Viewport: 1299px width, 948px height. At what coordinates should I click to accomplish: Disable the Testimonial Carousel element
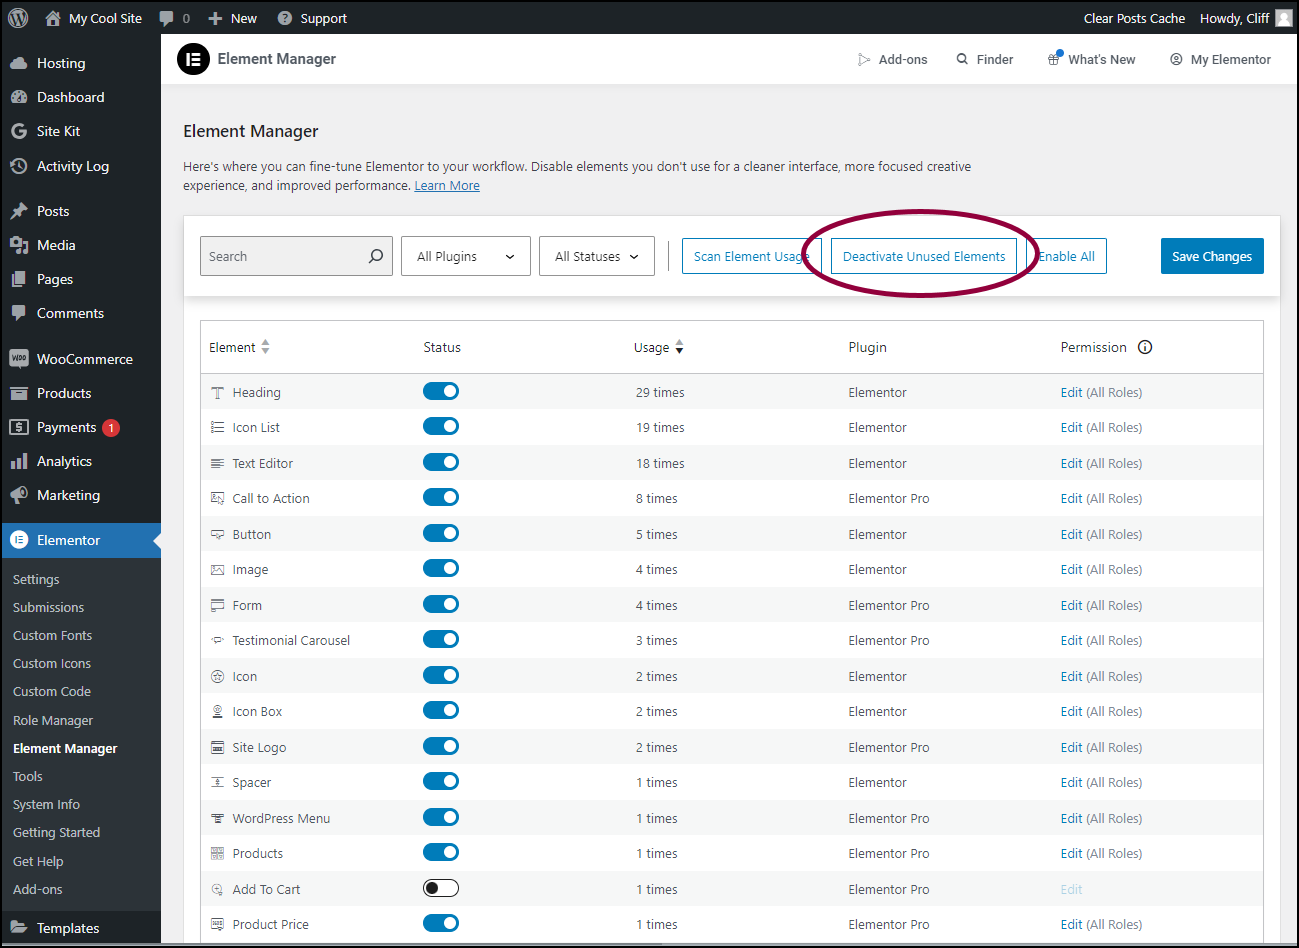click(441, 639)
